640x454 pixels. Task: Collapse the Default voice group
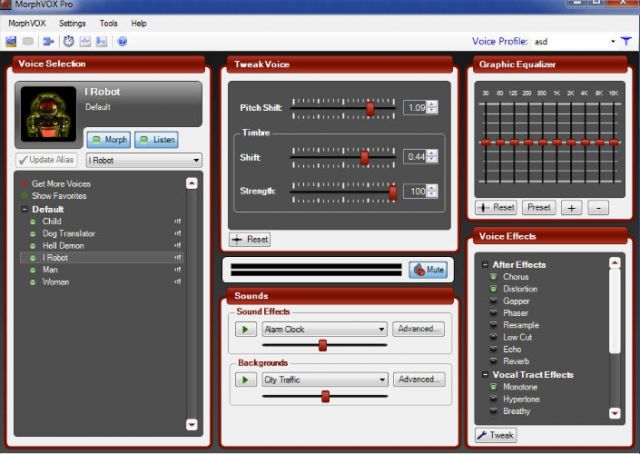pyautogui.click(x=24, y=209)
